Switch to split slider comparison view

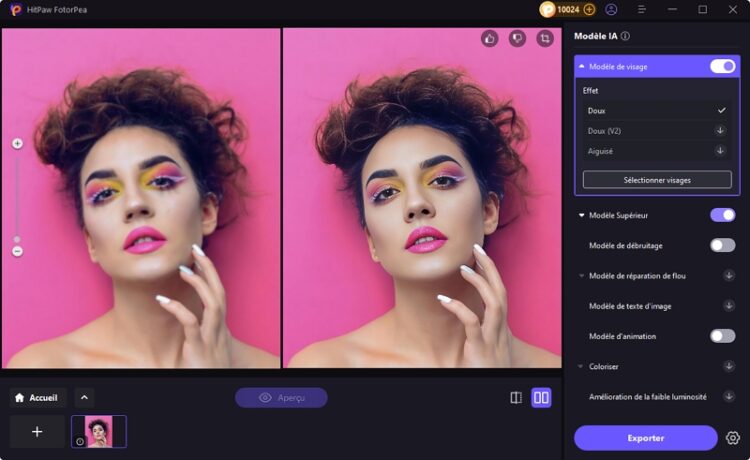516,398
